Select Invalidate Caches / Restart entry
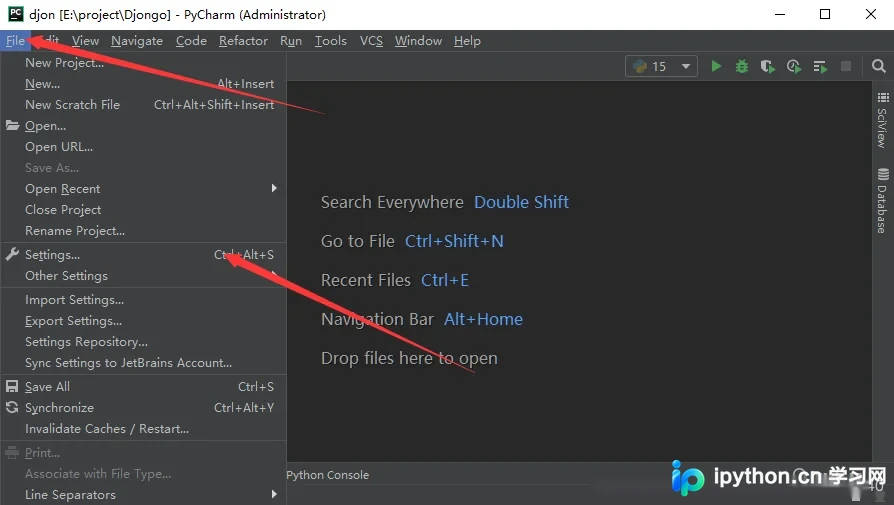The width and height of the screenshot is (894, 505). click(x=144, y=429)
